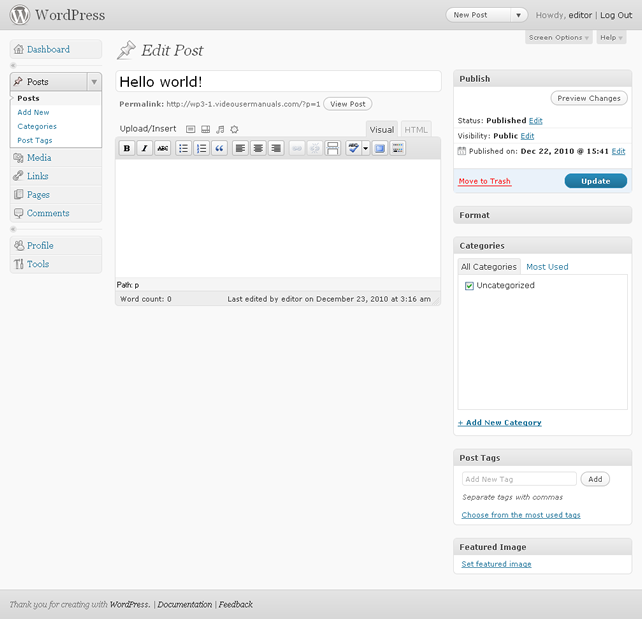Click the Hello world! title field
Viewport: 642px width, 619px height.
tap(278, 81)
